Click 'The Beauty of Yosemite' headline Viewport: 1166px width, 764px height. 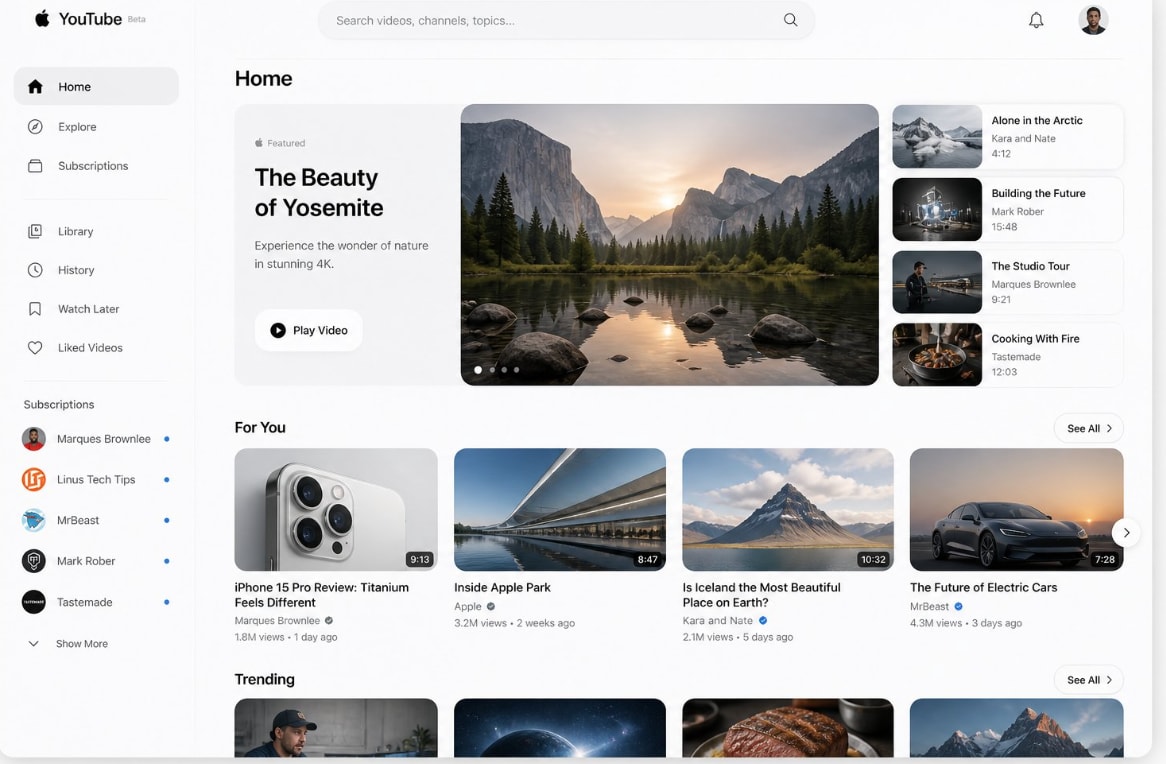[319, 192]
